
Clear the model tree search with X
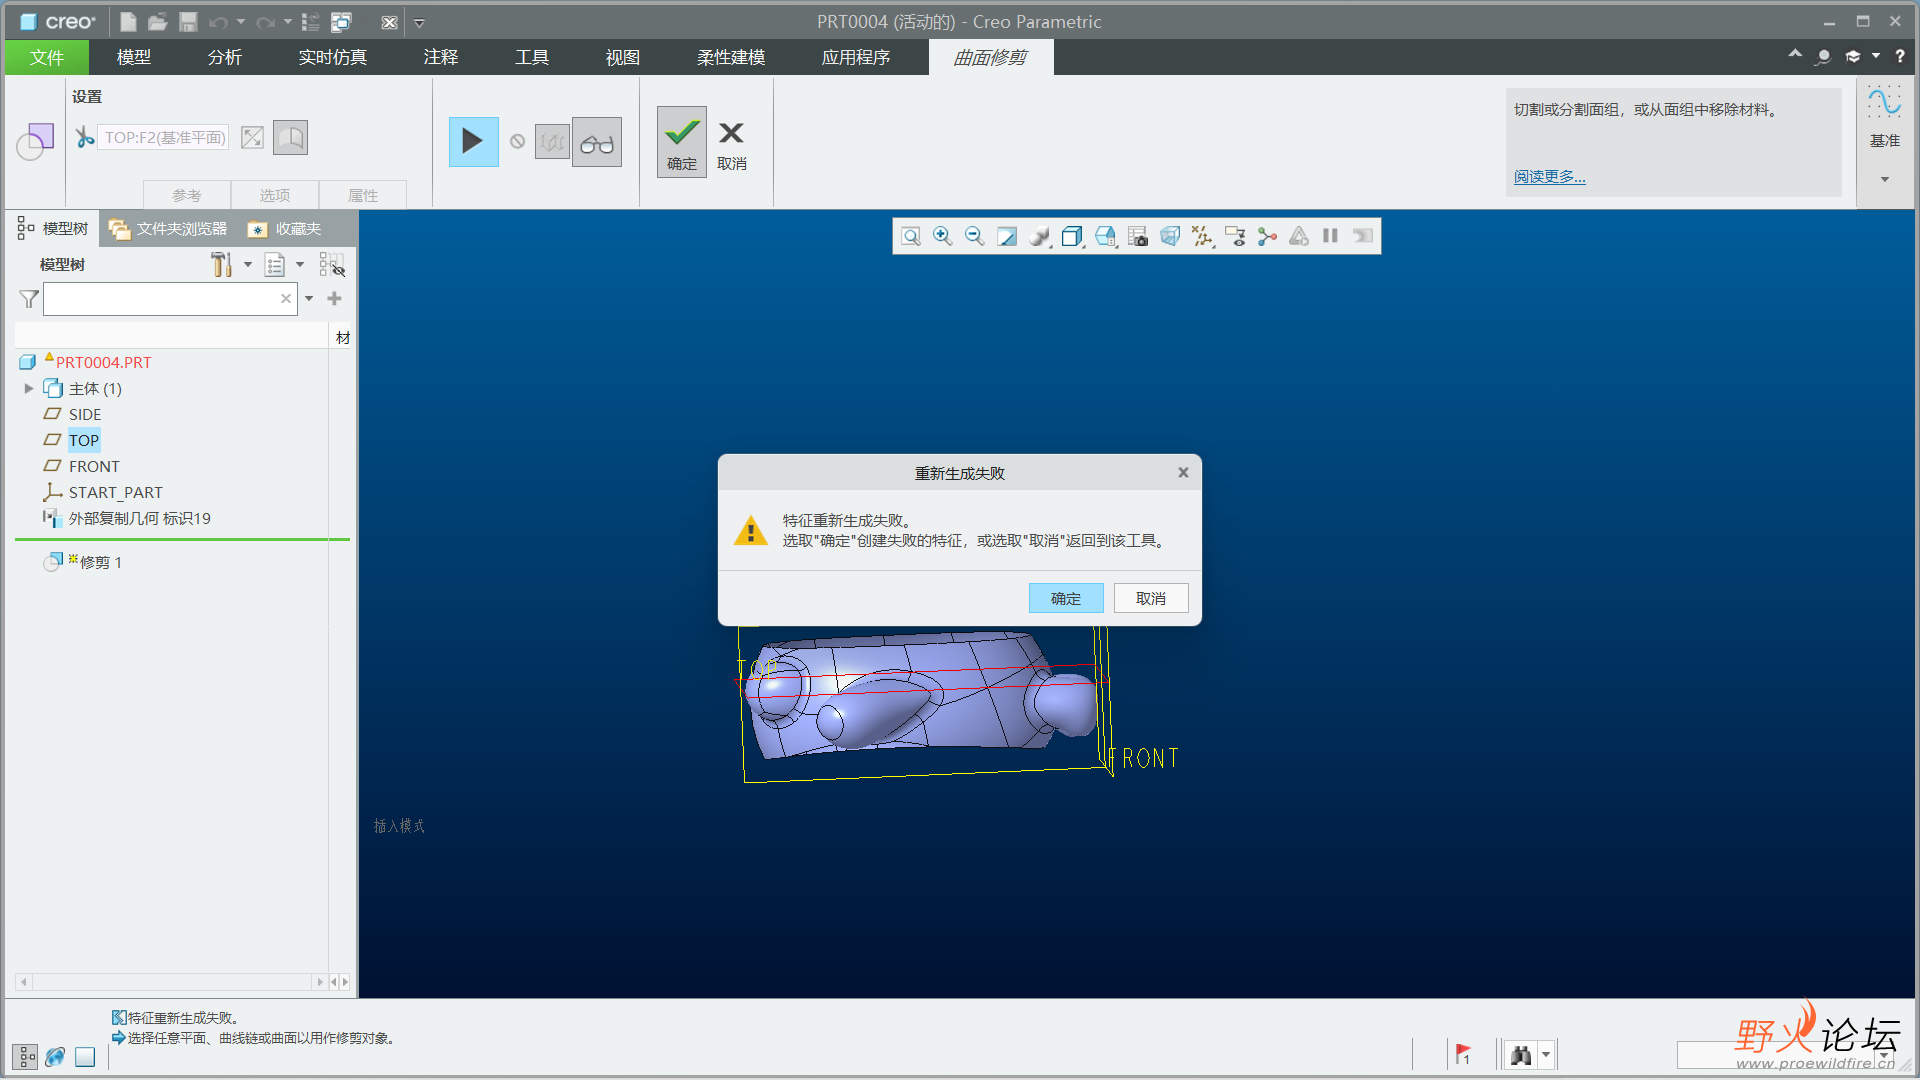pos(286,298)
